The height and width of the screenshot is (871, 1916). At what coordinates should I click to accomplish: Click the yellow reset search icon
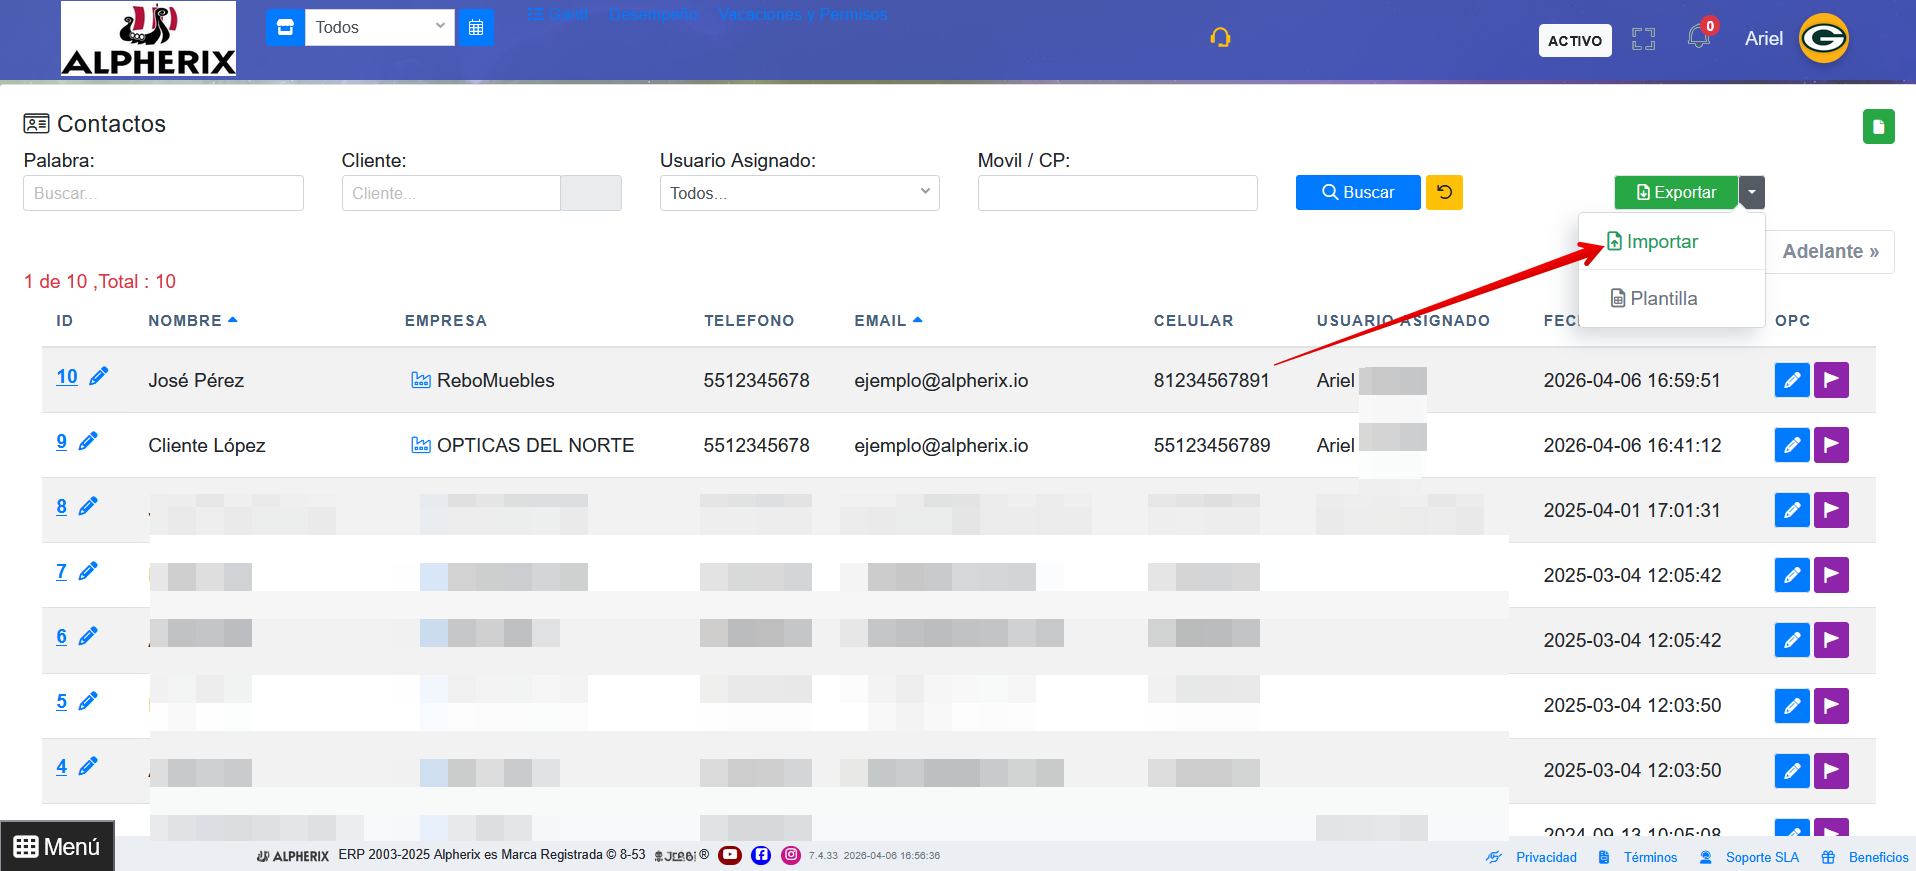point(1444,192)
